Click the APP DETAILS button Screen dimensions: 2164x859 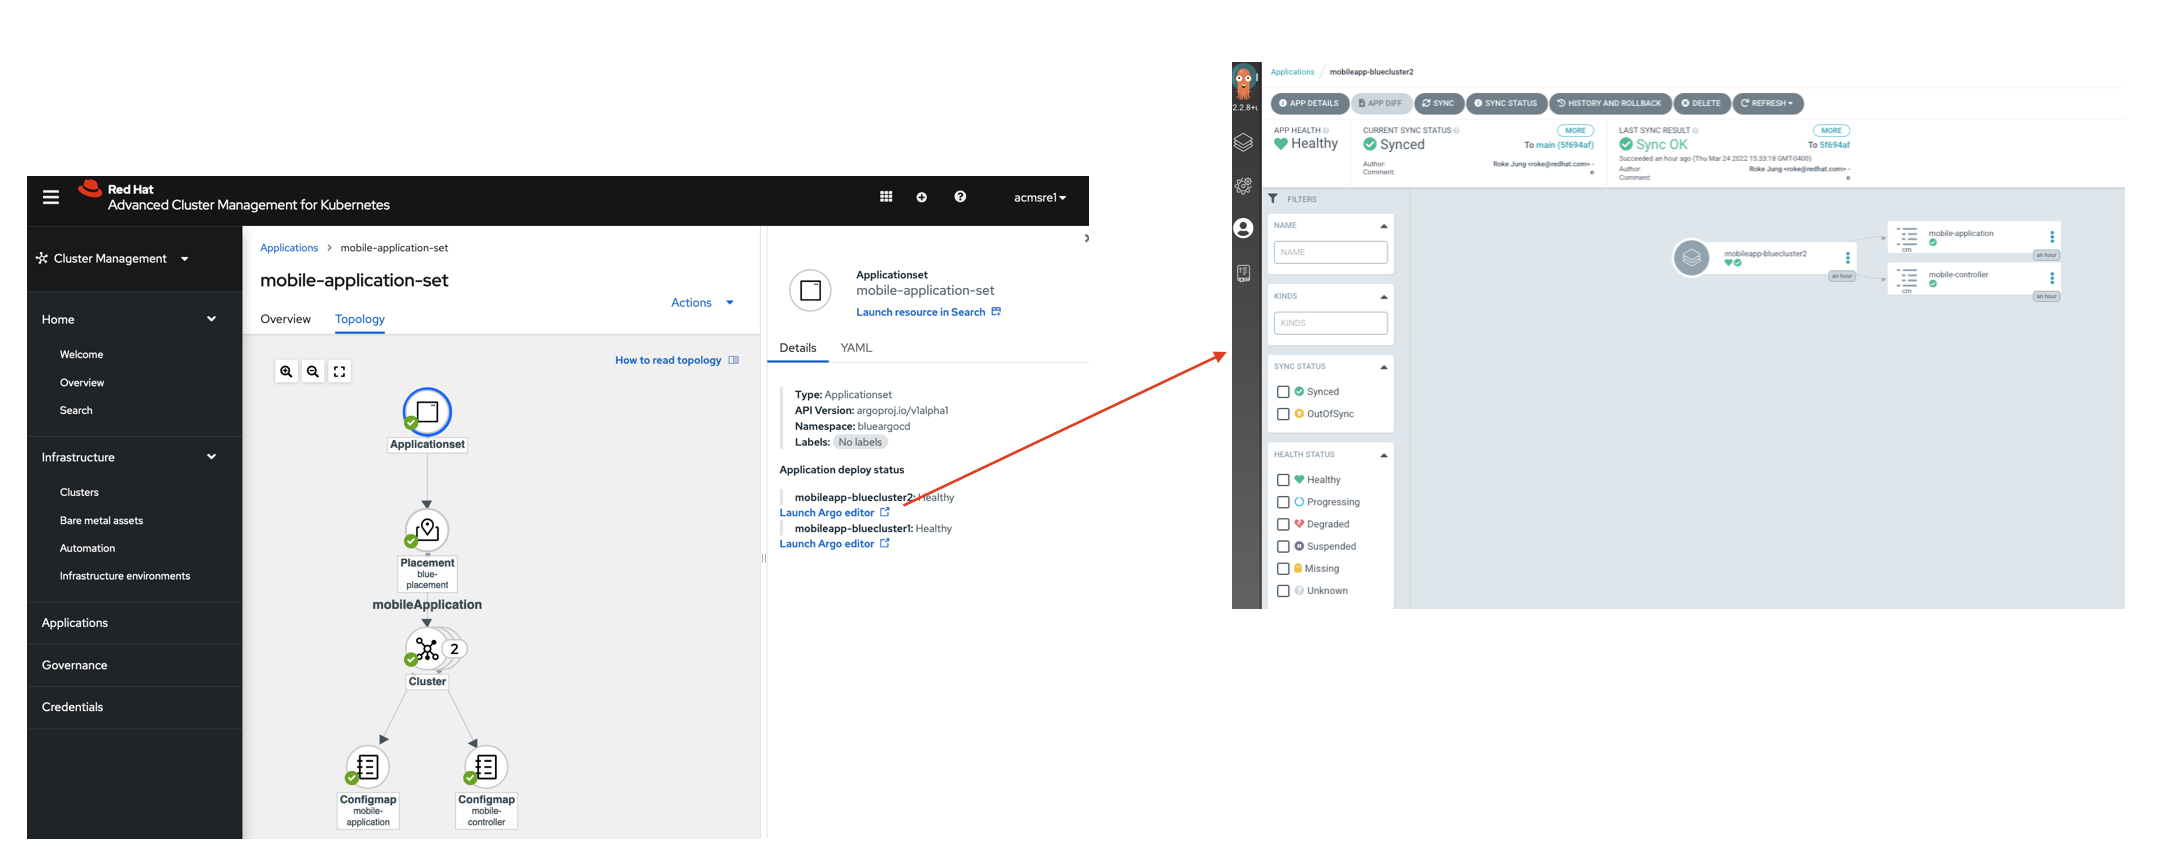pos(1309,103)
